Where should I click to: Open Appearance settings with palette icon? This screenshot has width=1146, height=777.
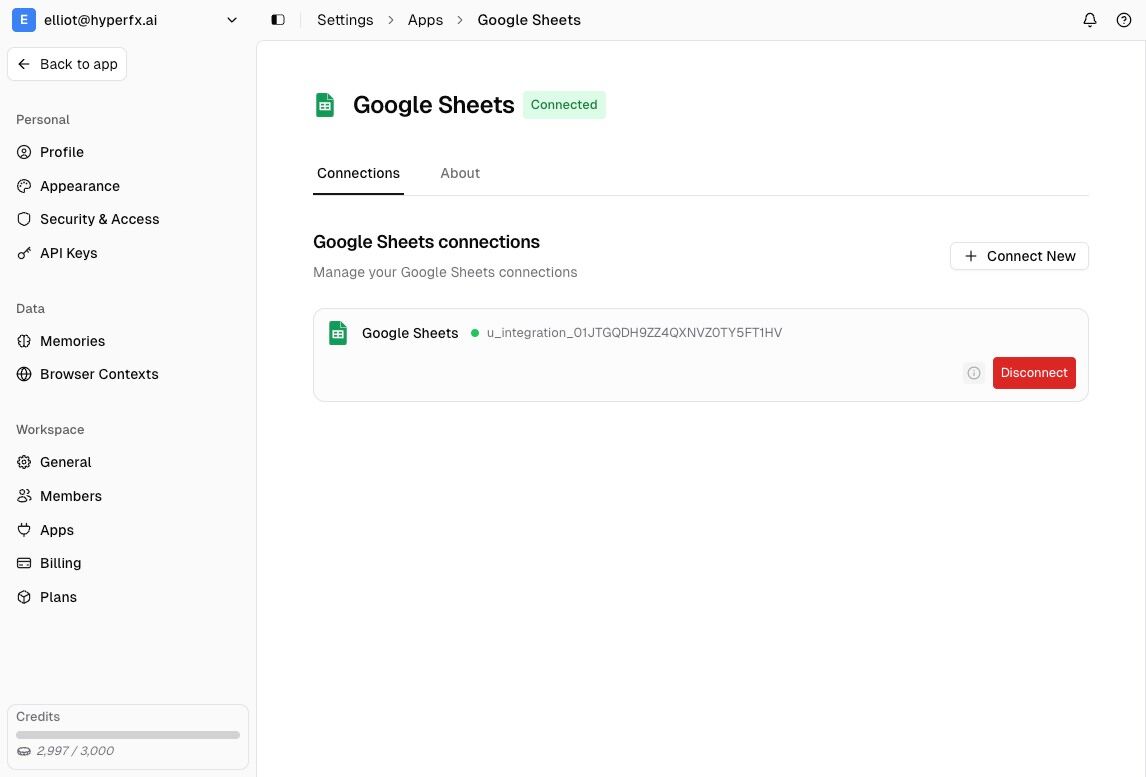tap(79, 186)
